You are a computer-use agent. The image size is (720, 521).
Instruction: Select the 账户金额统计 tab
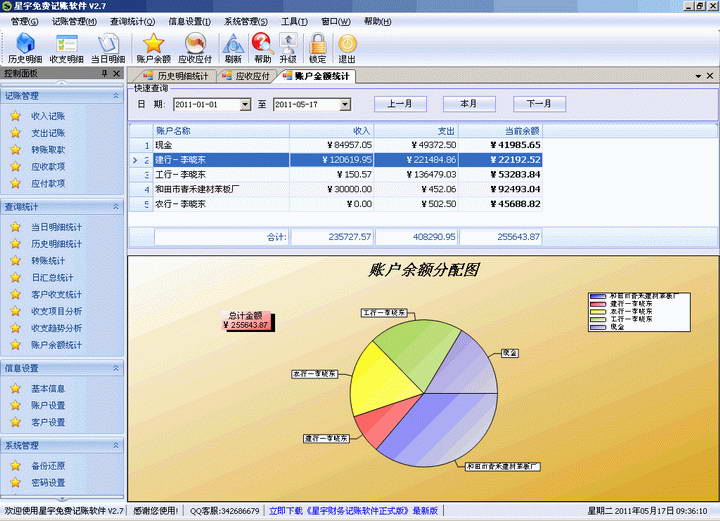pos(316,76)
